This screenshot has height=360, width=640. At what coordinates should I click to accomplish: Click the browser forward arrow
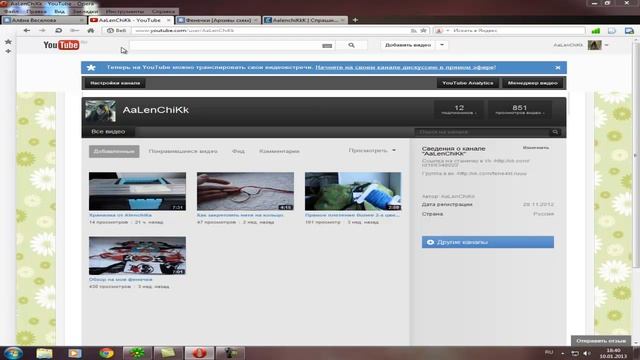[42, 31]
